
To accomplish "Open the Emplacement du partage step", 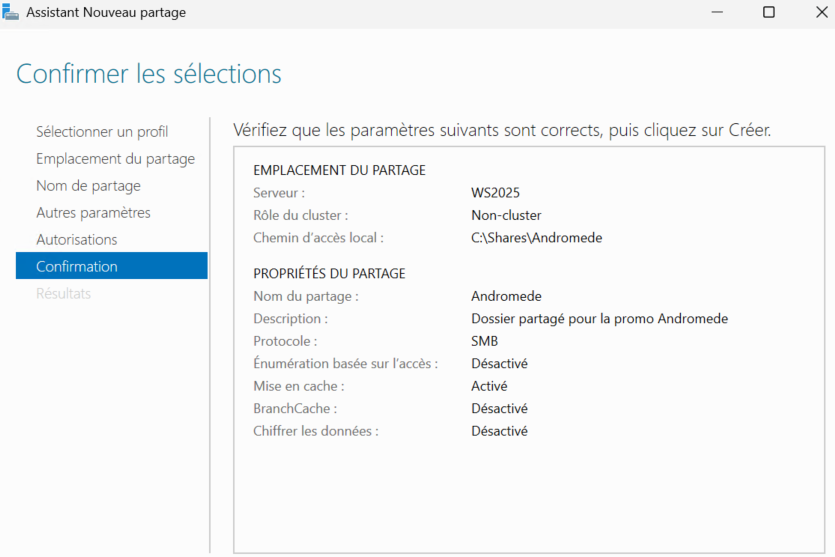I will [115, 158].
